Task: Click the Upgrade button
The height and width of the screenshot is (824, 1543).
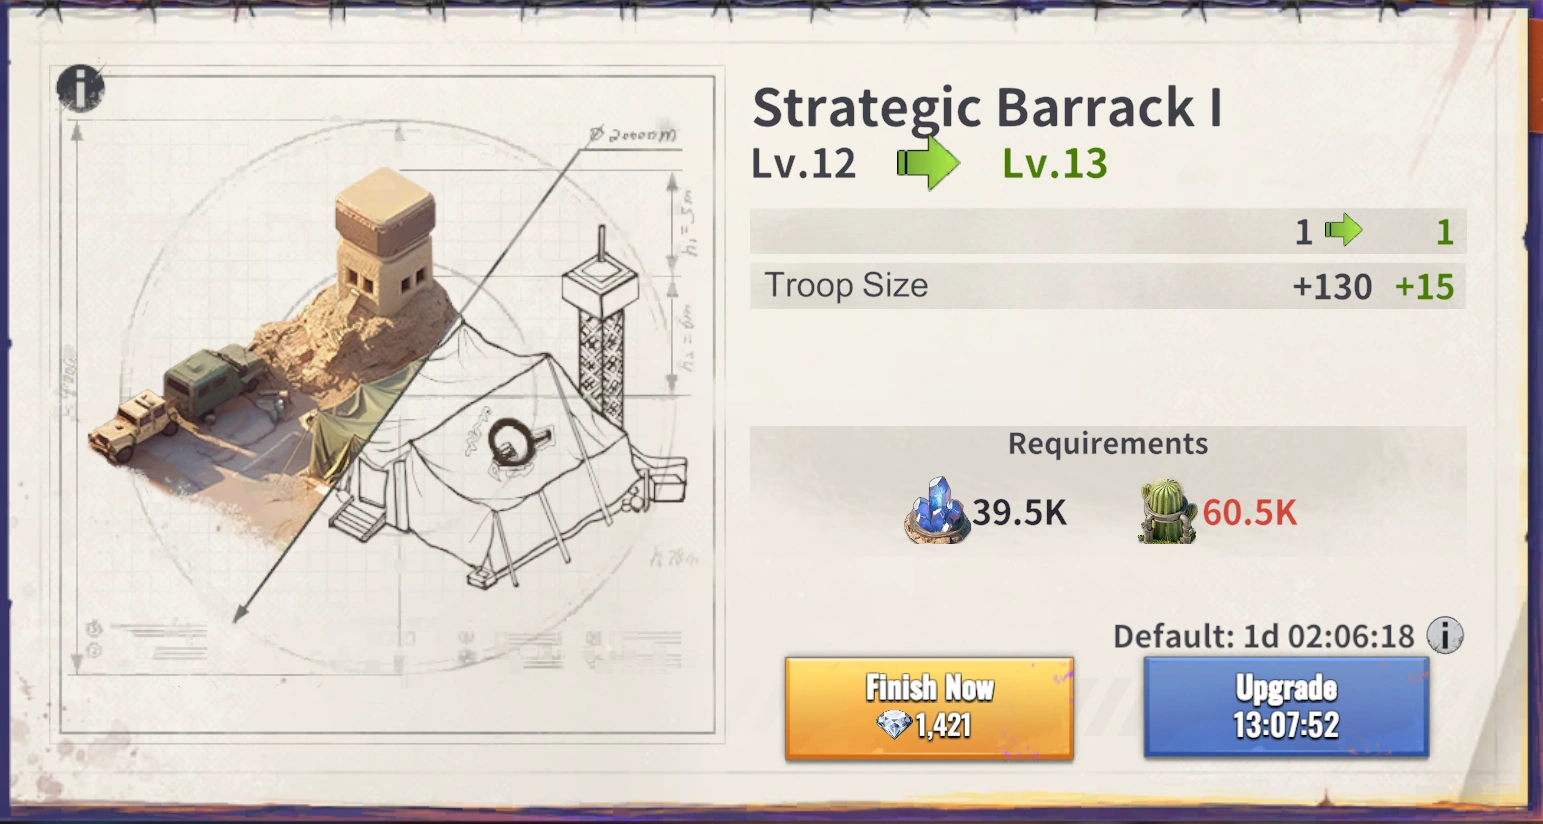Action: pos(1286,706)
